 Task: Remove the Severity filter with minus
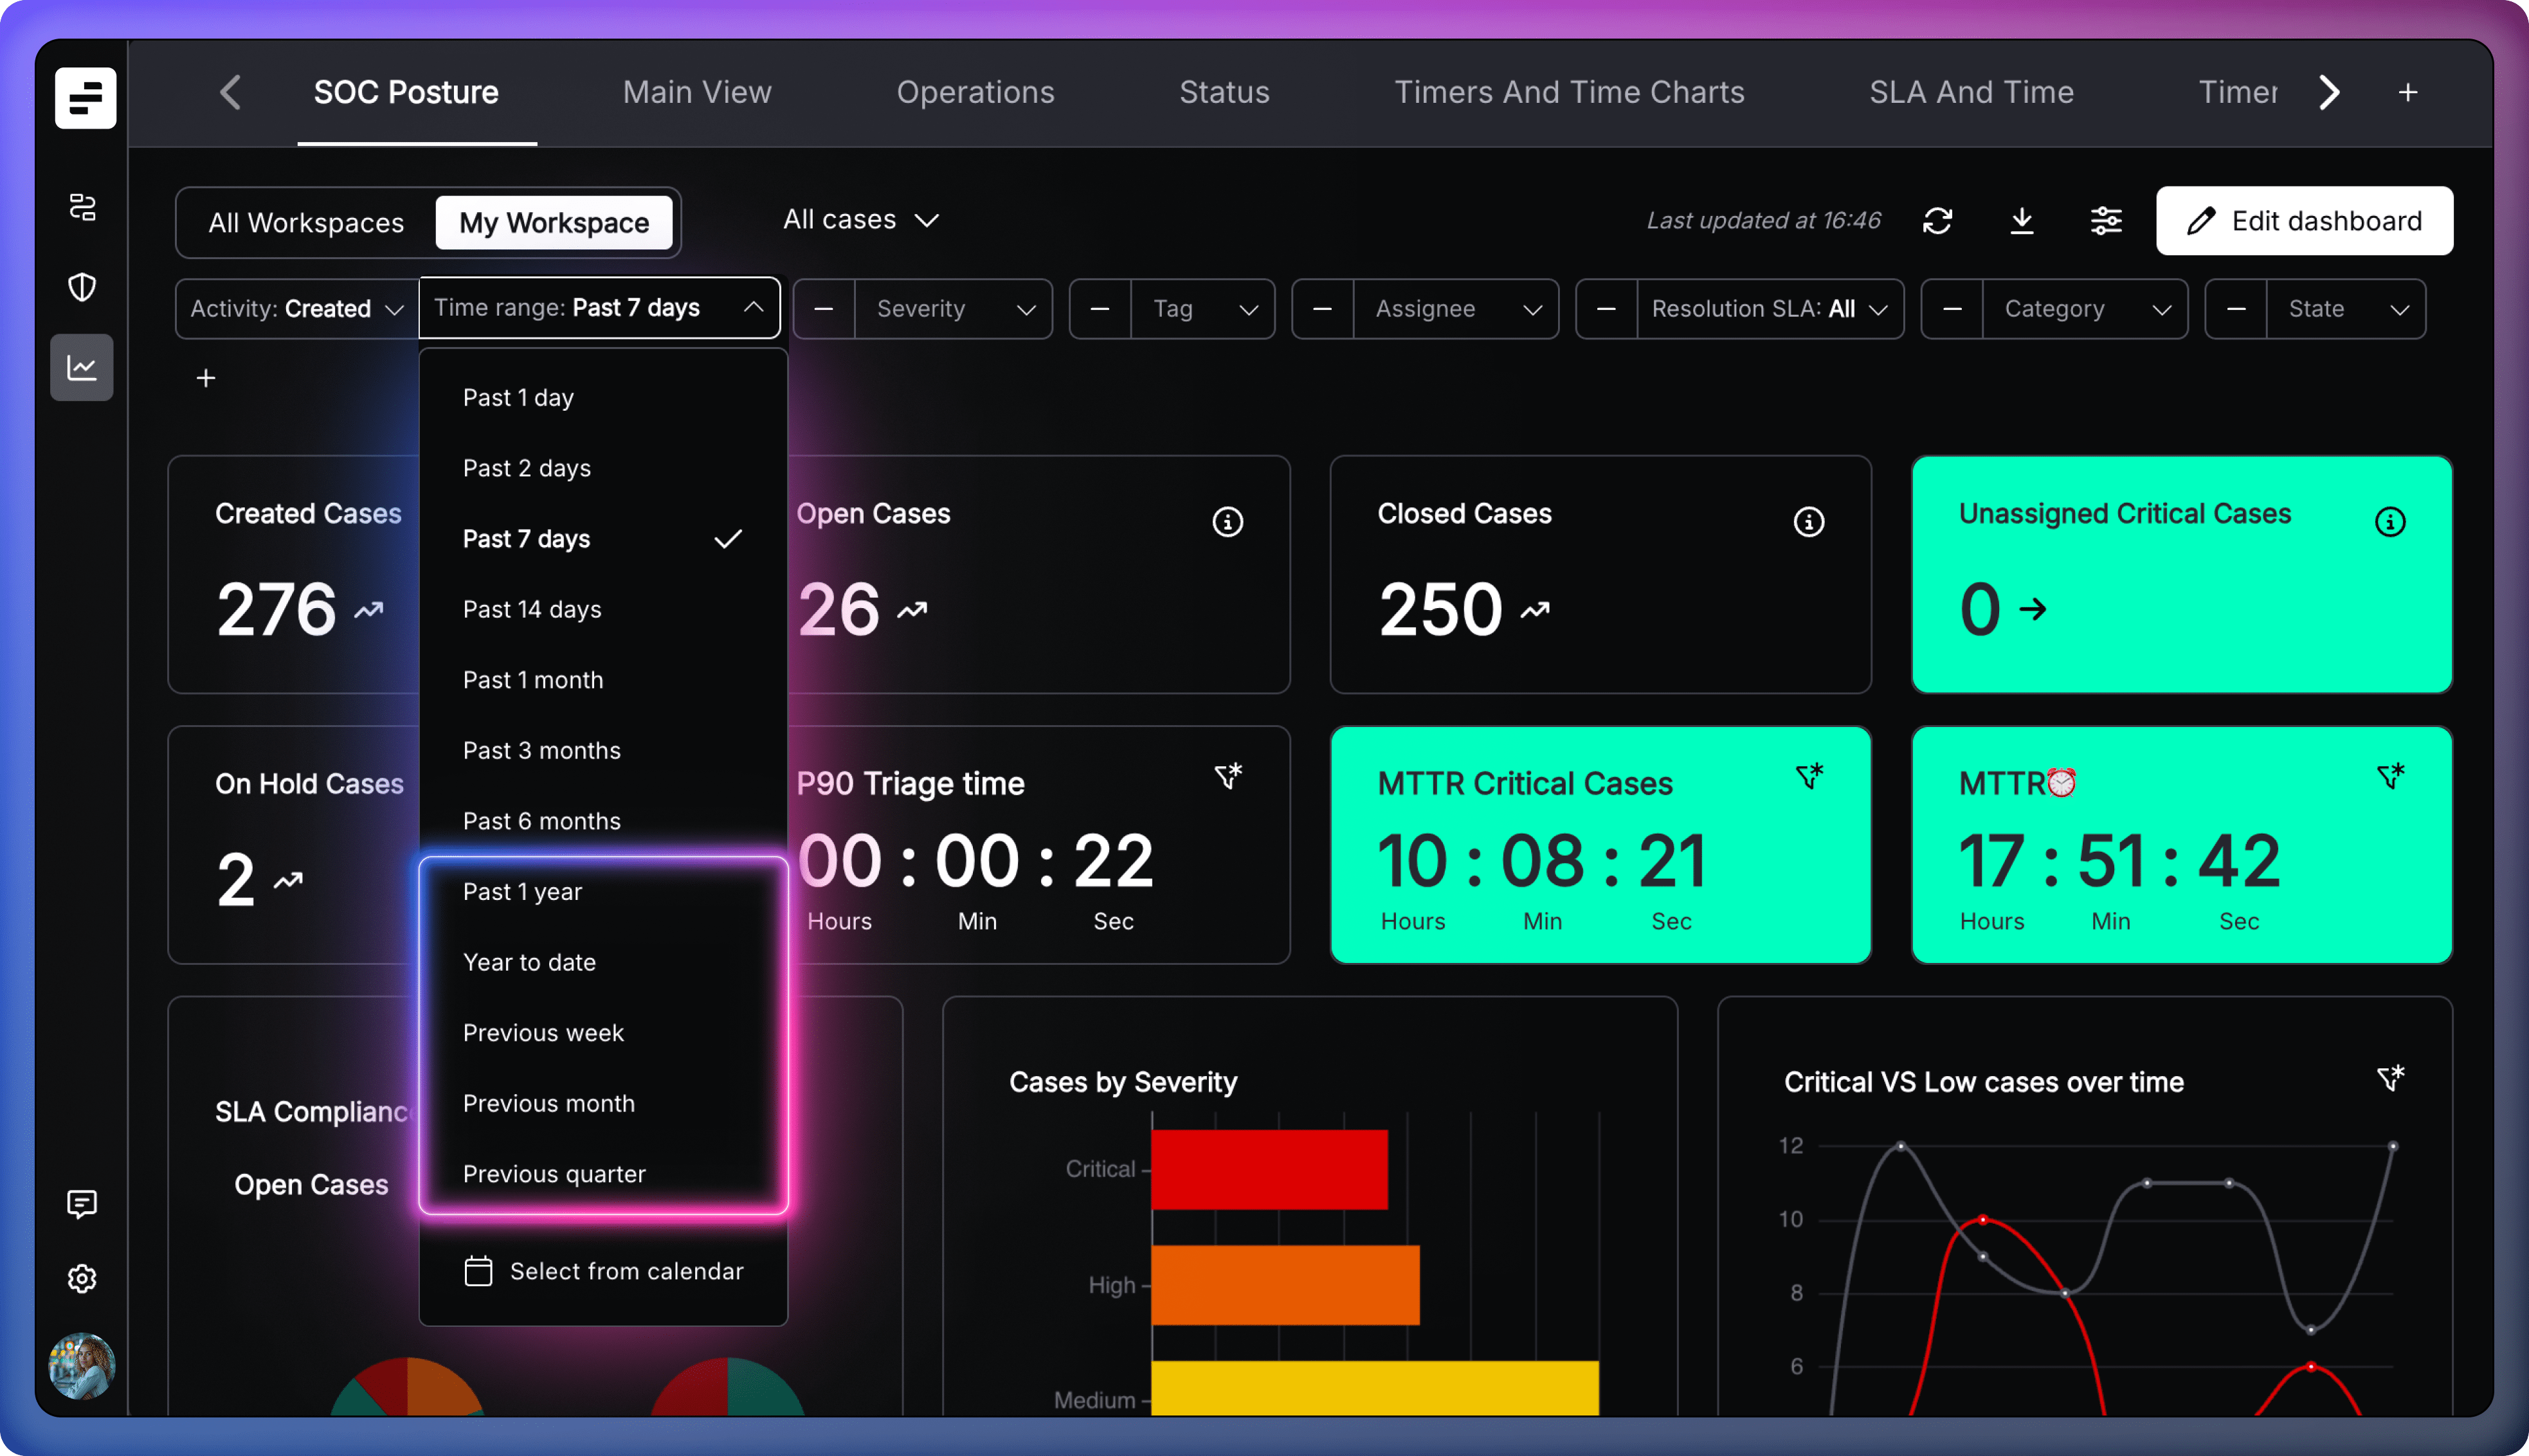point(824,309)
